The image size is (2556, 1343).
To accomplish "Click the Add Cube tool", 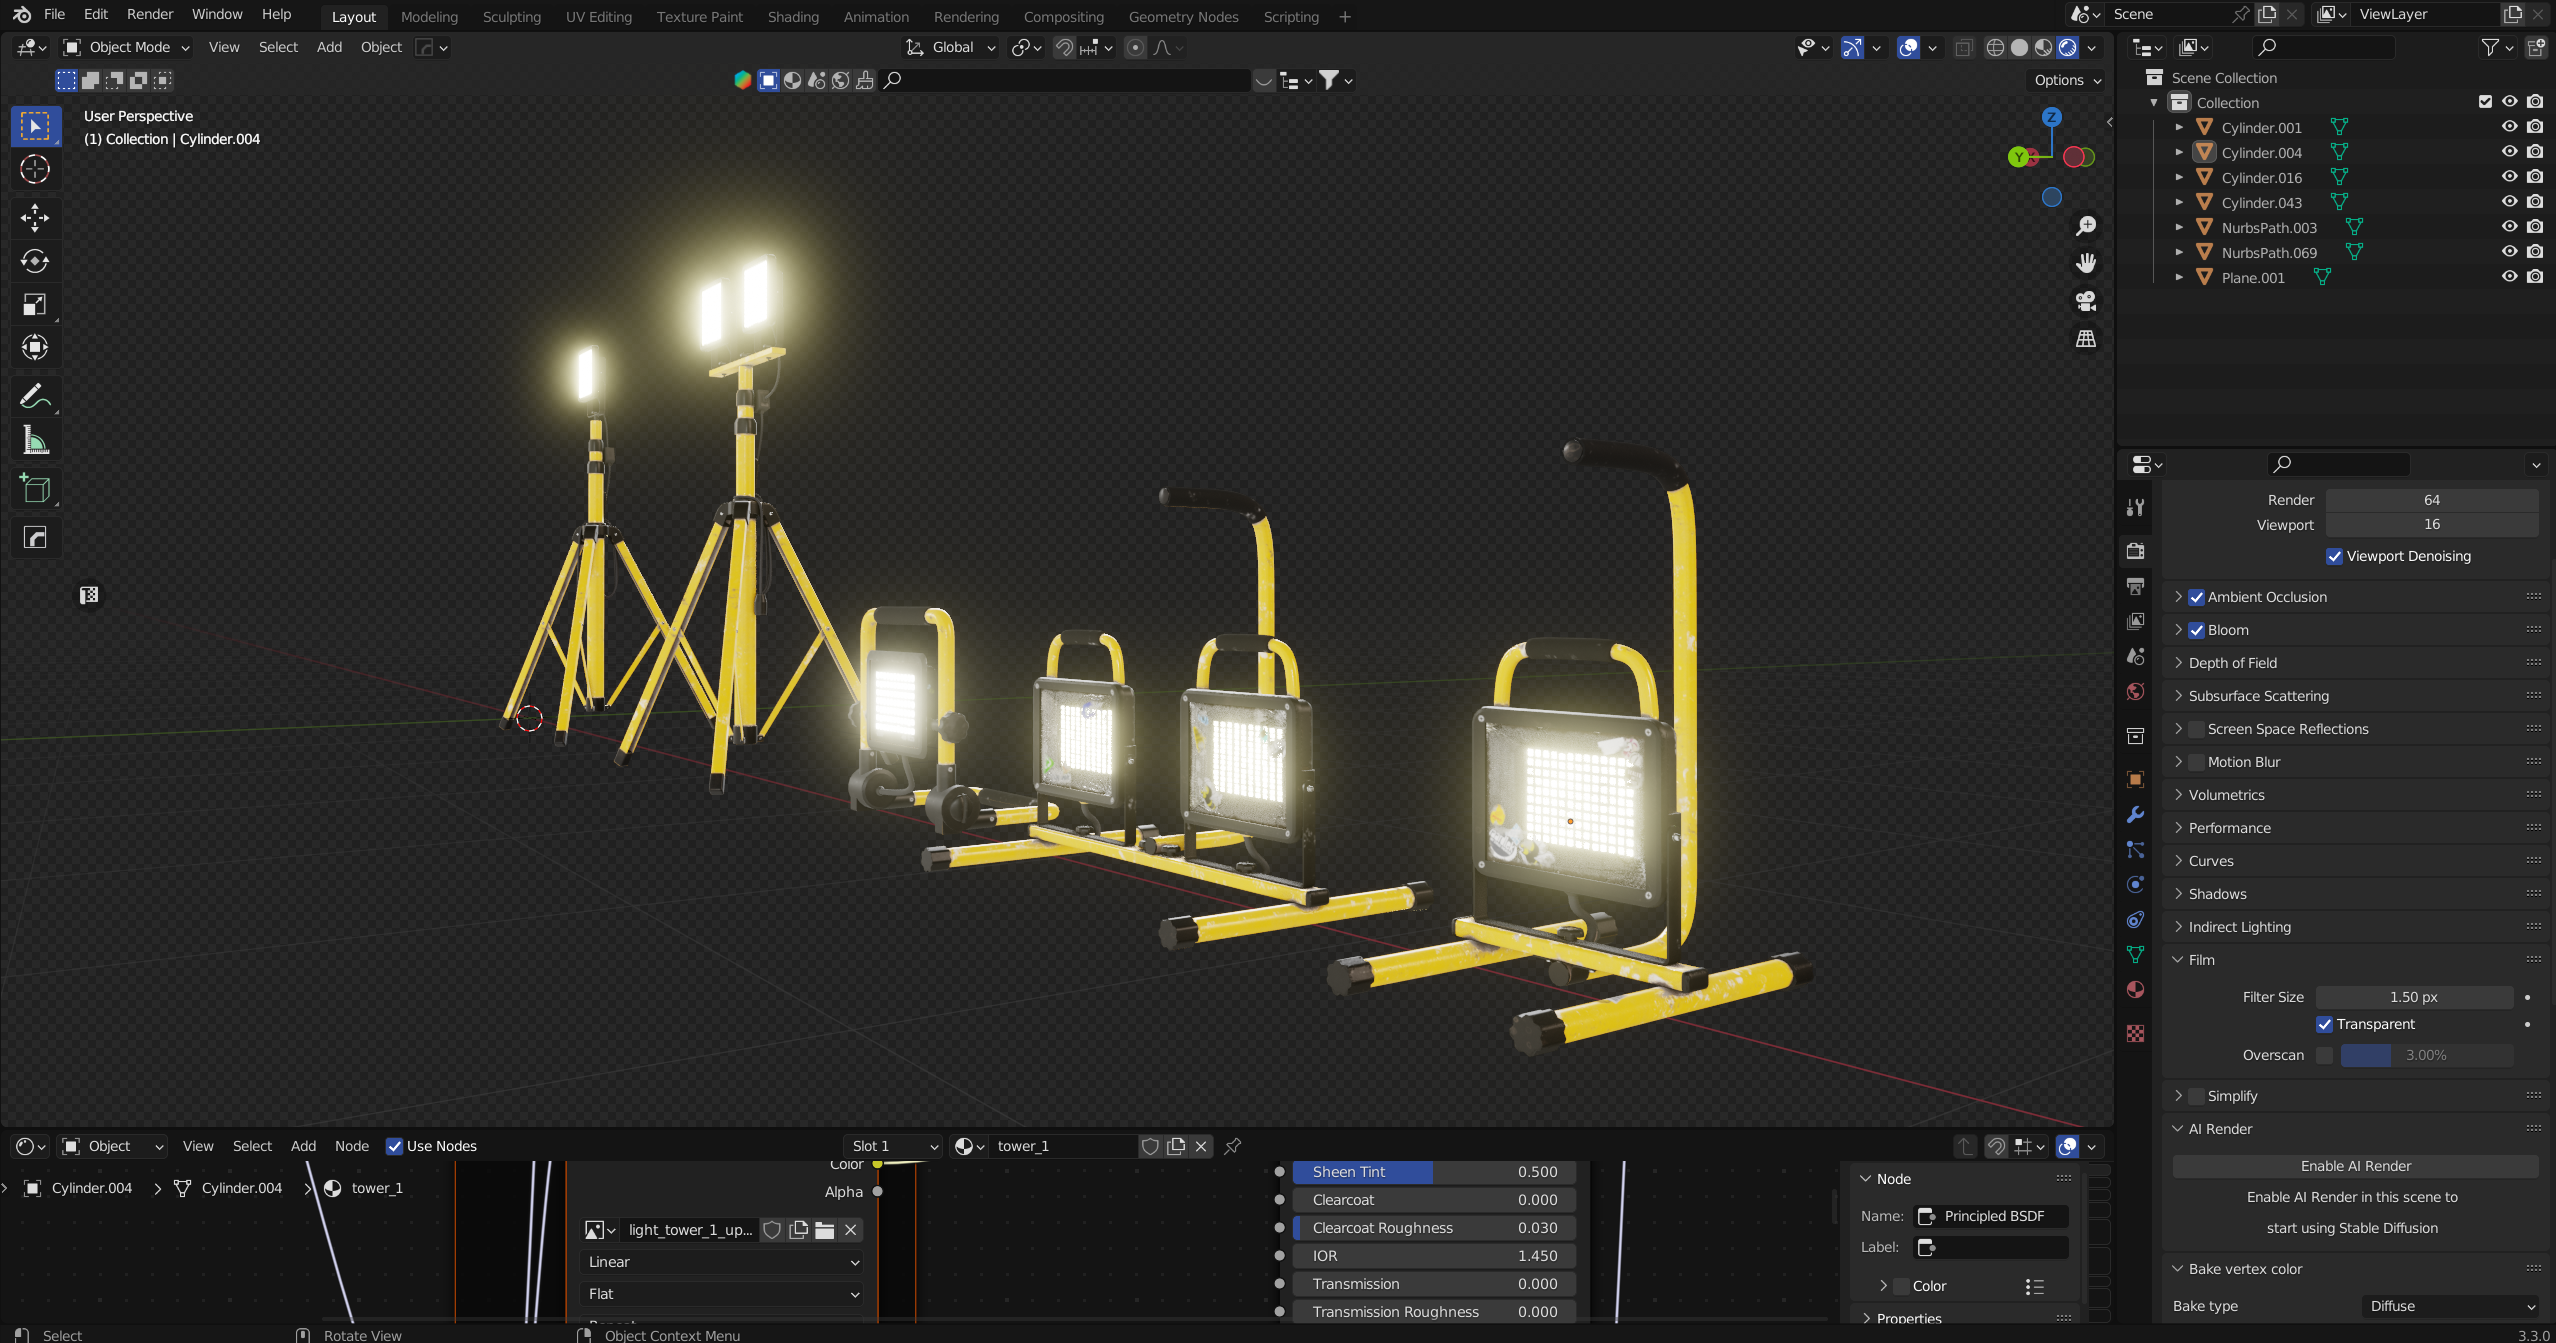I will (x=35, y=489).
